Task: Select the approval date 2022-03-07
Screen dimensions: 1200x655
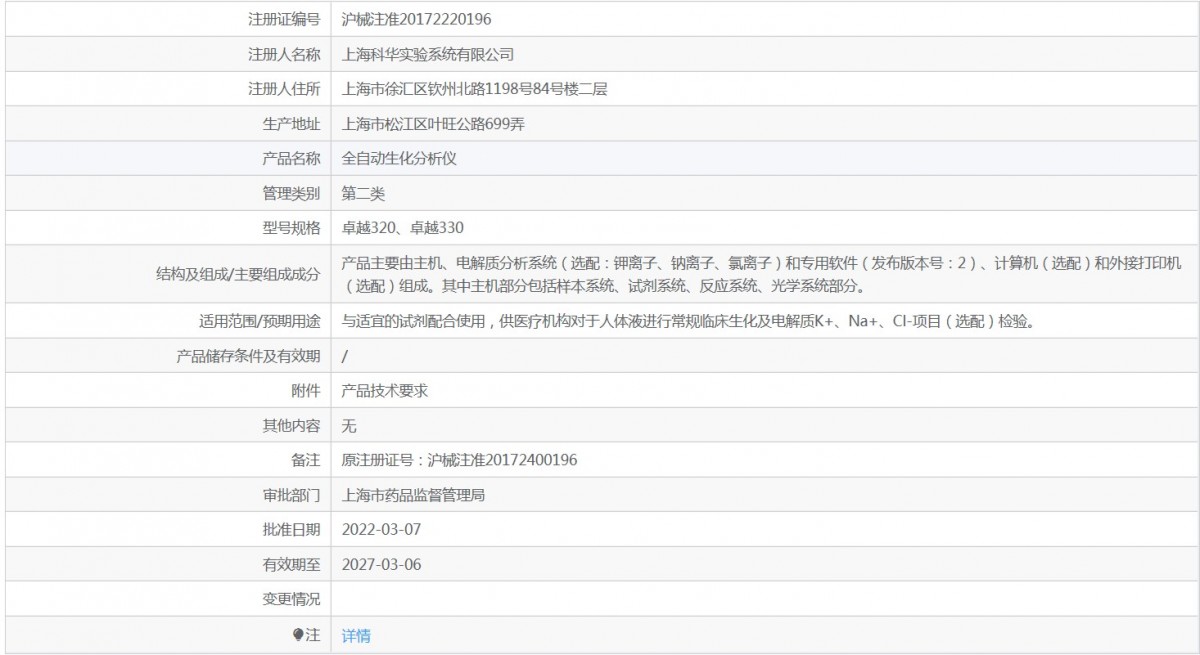Action: [381, 529]
